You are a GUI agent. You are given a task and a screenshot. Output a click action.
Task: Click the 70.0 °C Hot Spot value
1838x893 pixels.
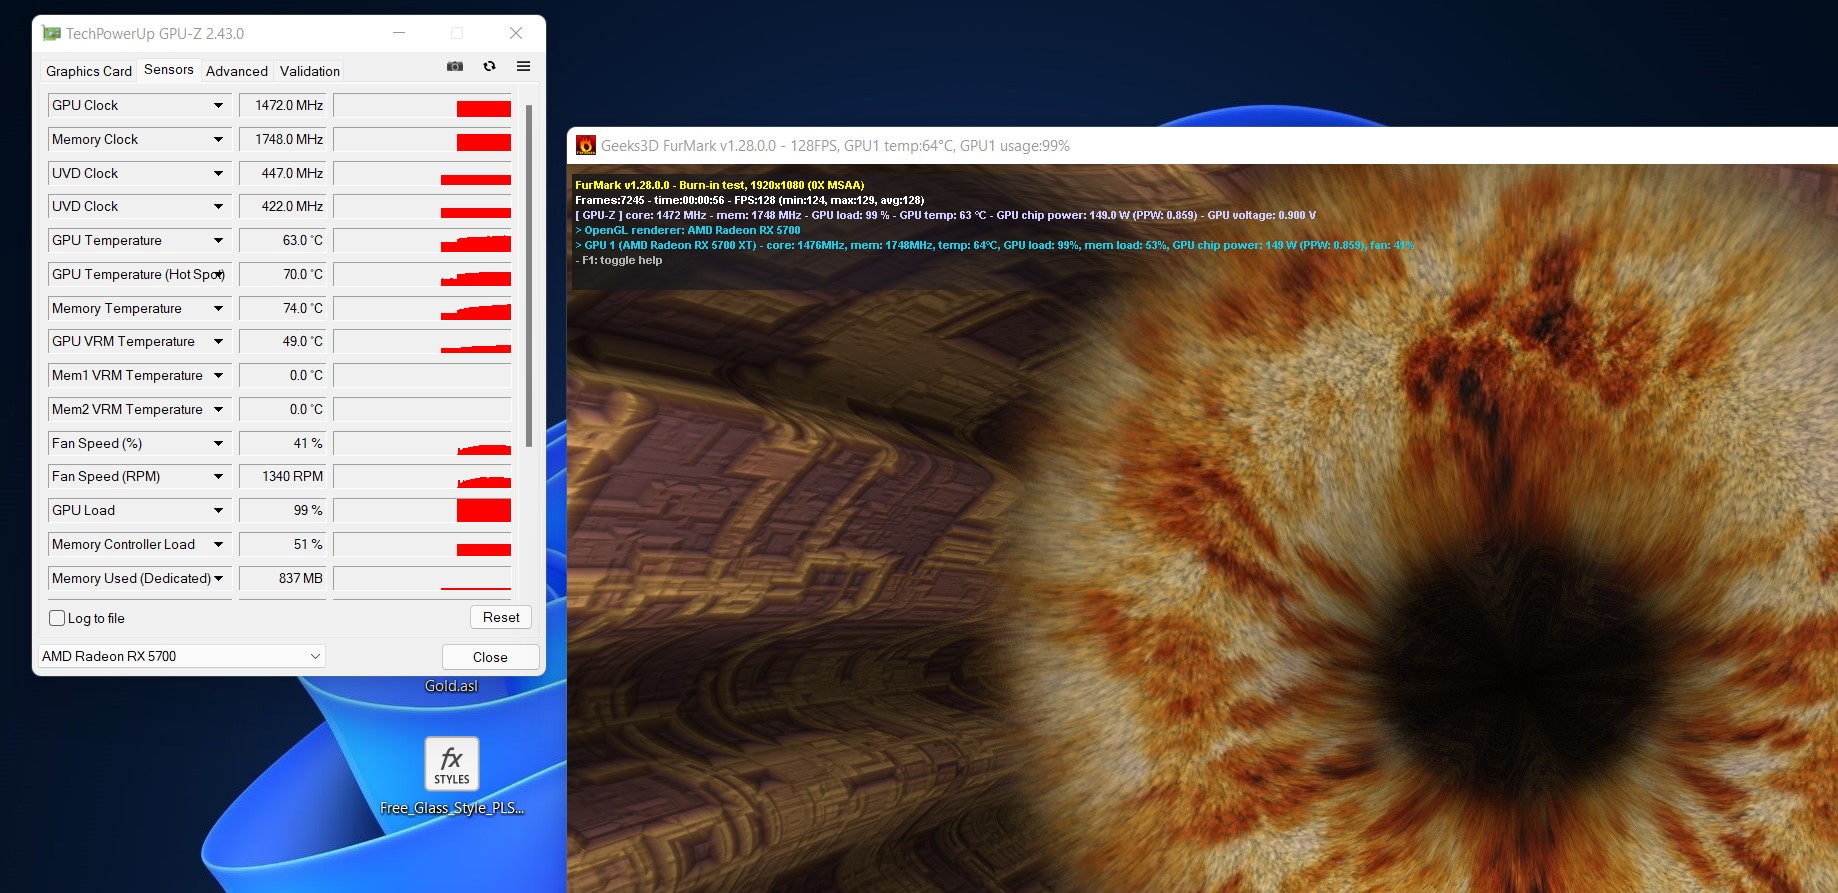pos(285,275)
